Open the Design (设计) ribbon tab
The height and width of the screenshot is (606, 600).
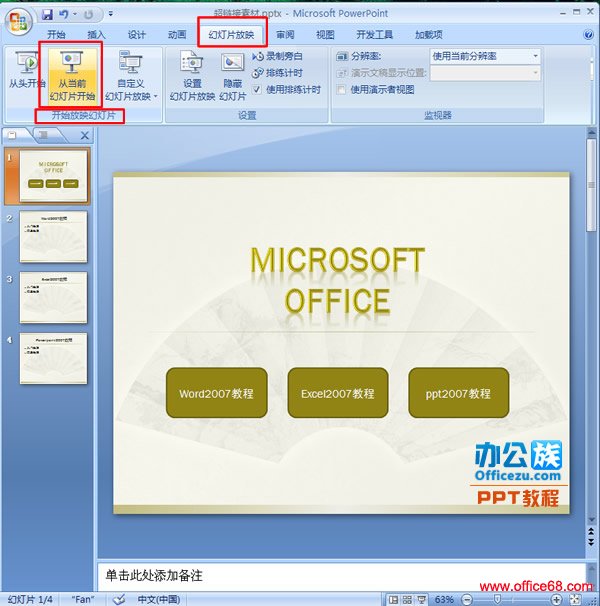[137, 35]
